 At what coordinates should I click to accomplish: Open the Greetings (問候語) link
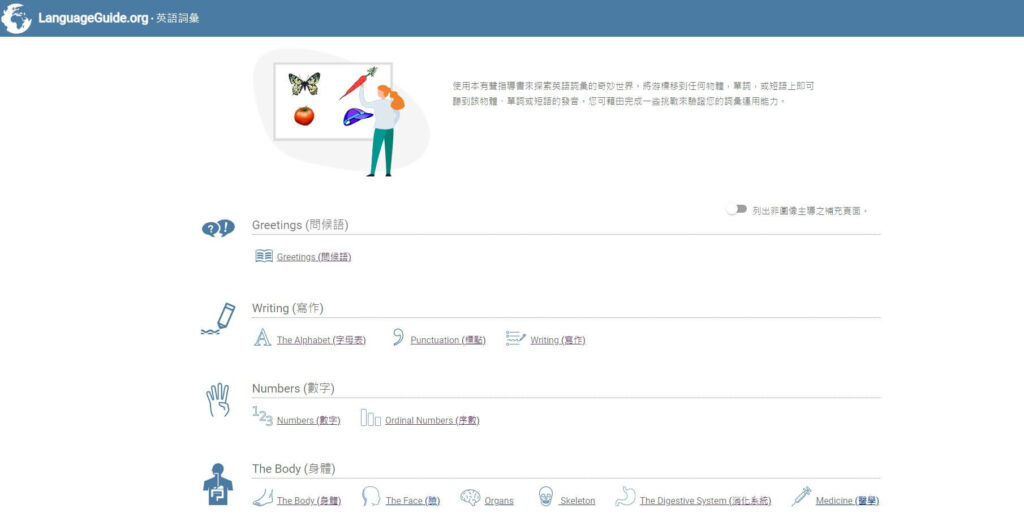(x=314, y=257)
